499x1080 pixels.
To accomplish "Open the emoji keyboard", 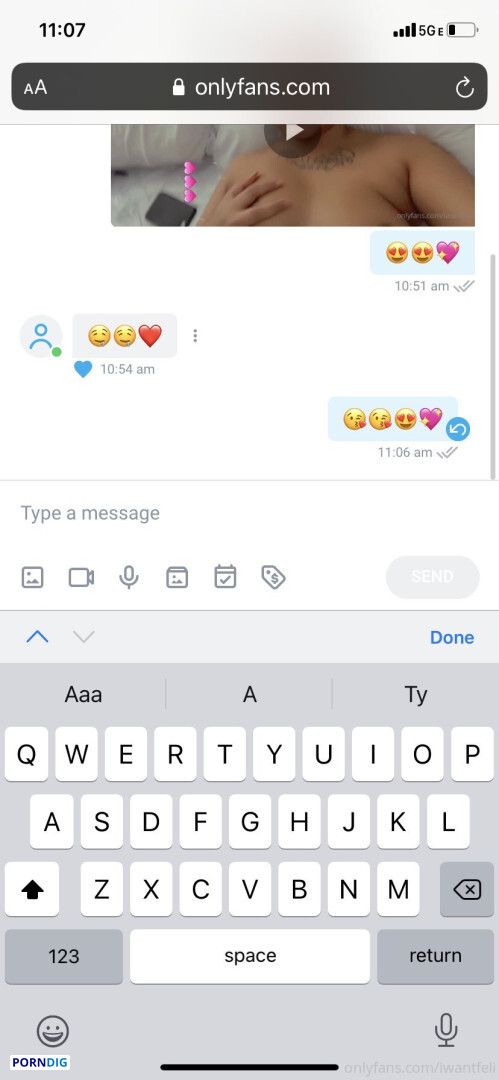I will pos(52,1031).
